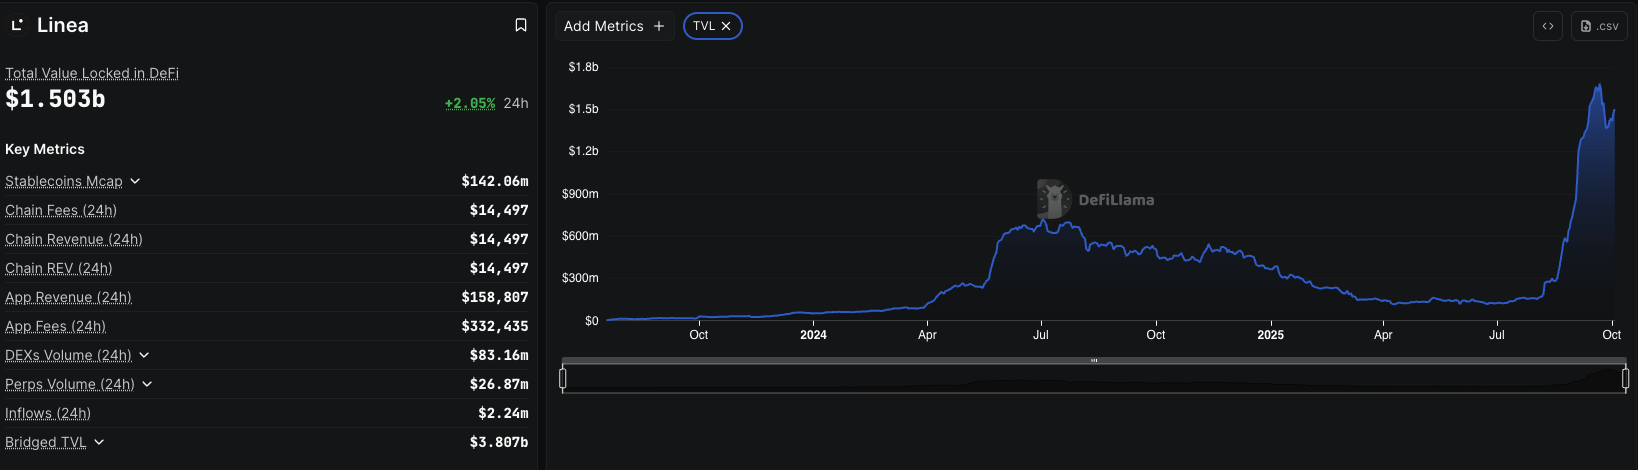Remove TVL metric using its X icon
1638x470 pixels.
(726, 26)
